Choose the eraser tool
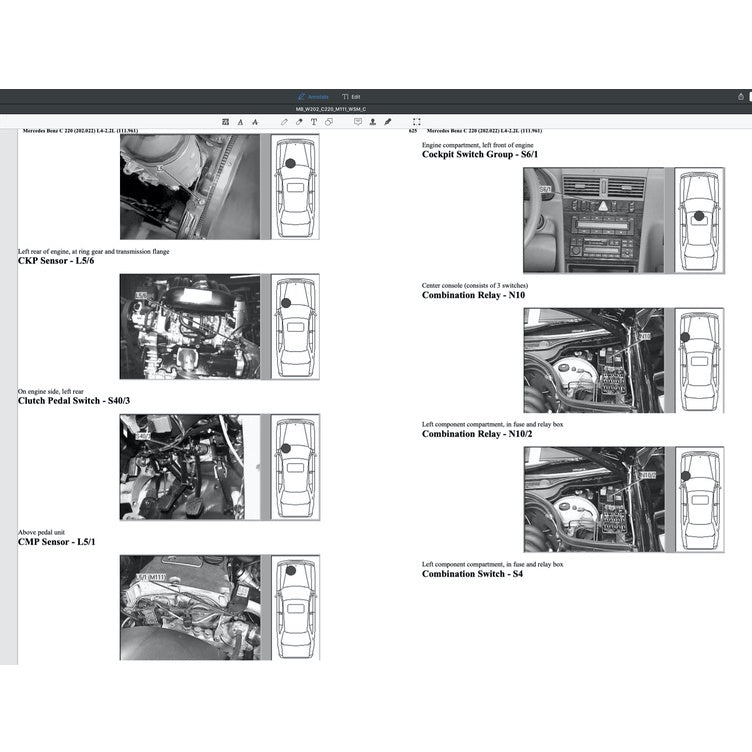752x752 pixels. click(299, 121)
